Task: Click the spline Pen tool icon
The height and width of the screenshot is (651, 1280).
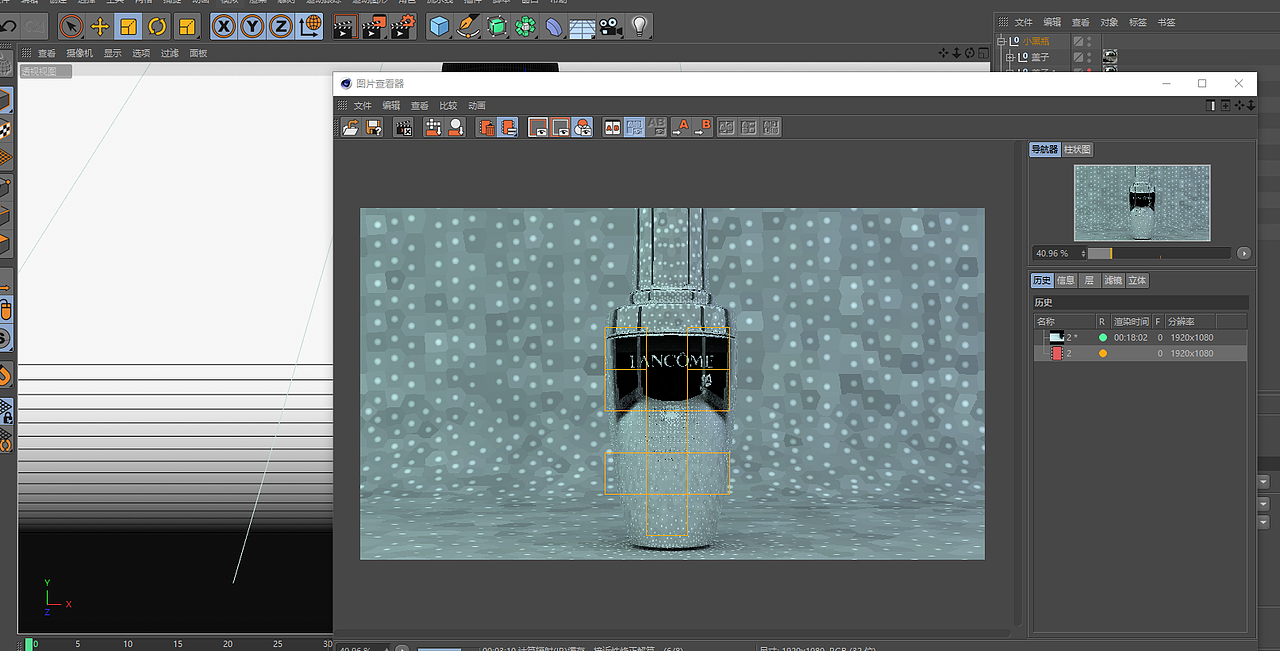Action: pos(468,26)
